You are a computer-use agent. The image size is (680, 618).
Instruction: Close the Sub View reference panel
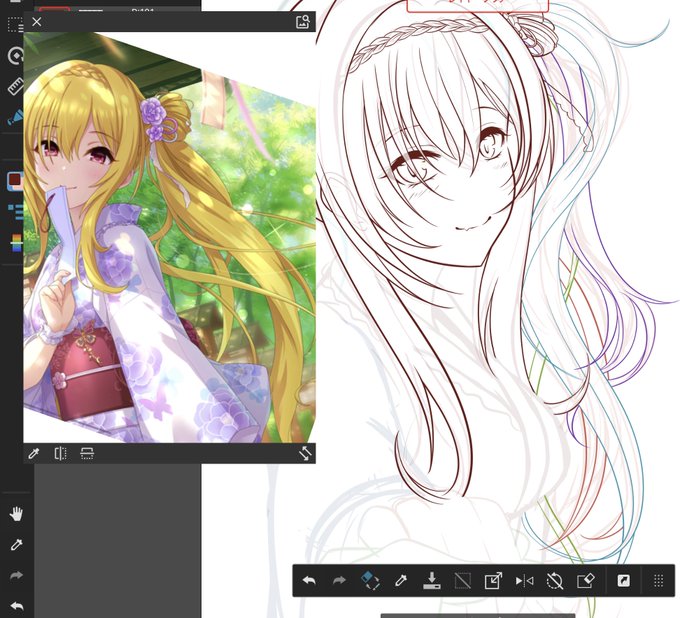(x=37, y=22)
